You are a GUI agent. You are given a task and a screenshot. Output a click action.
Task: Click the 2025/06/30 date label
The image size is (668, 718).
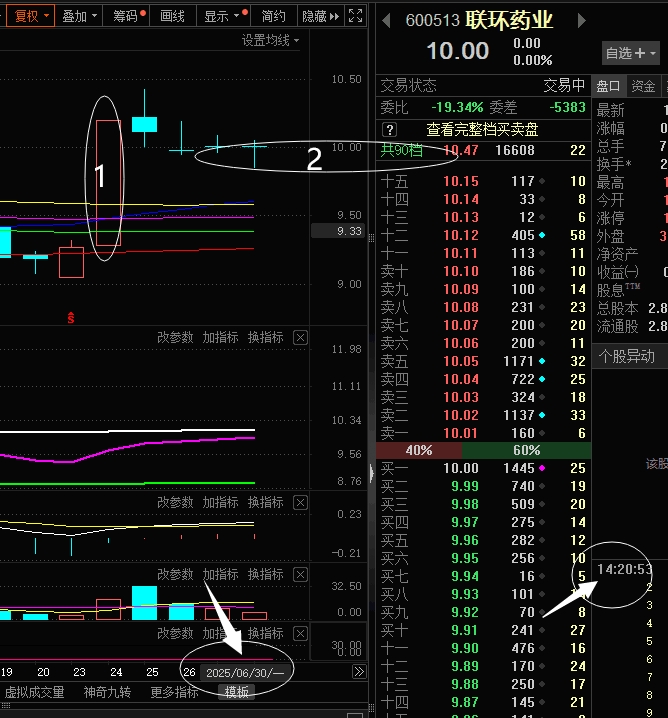[244, 673]
